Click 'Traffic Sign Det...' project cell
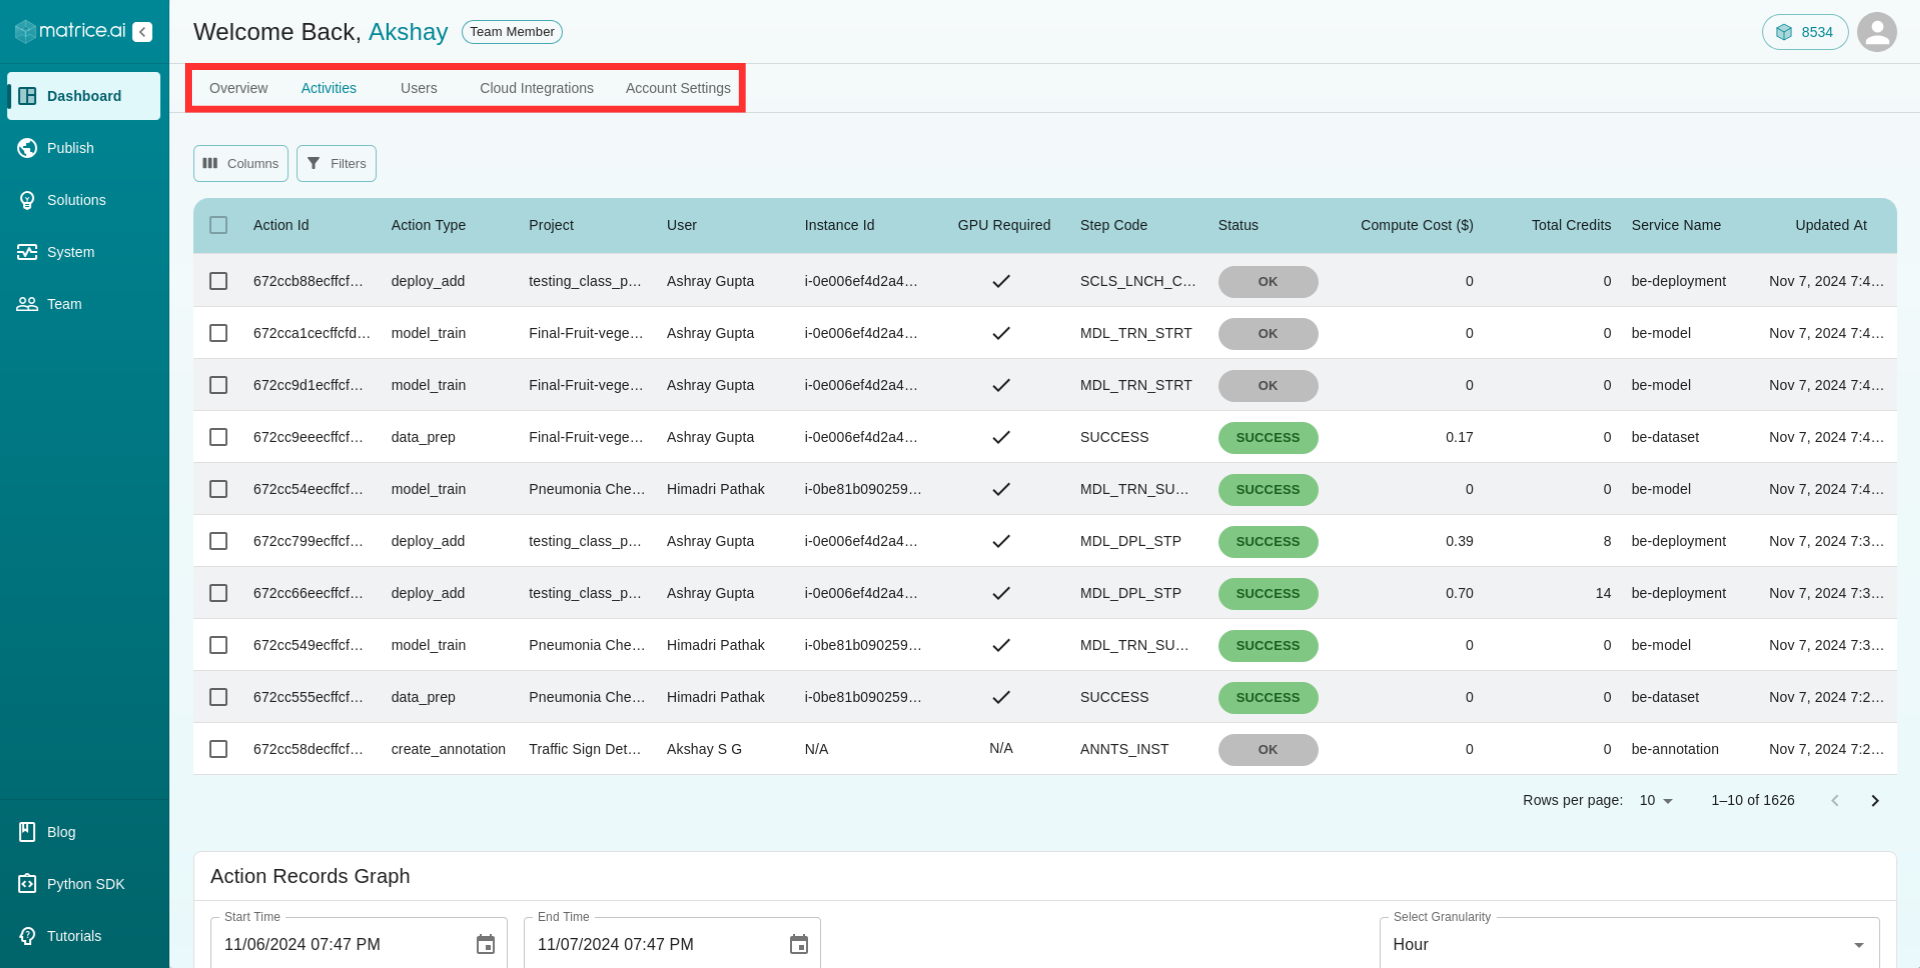Viewport: 1920px width, 968px height. click(x=585, y=749)
